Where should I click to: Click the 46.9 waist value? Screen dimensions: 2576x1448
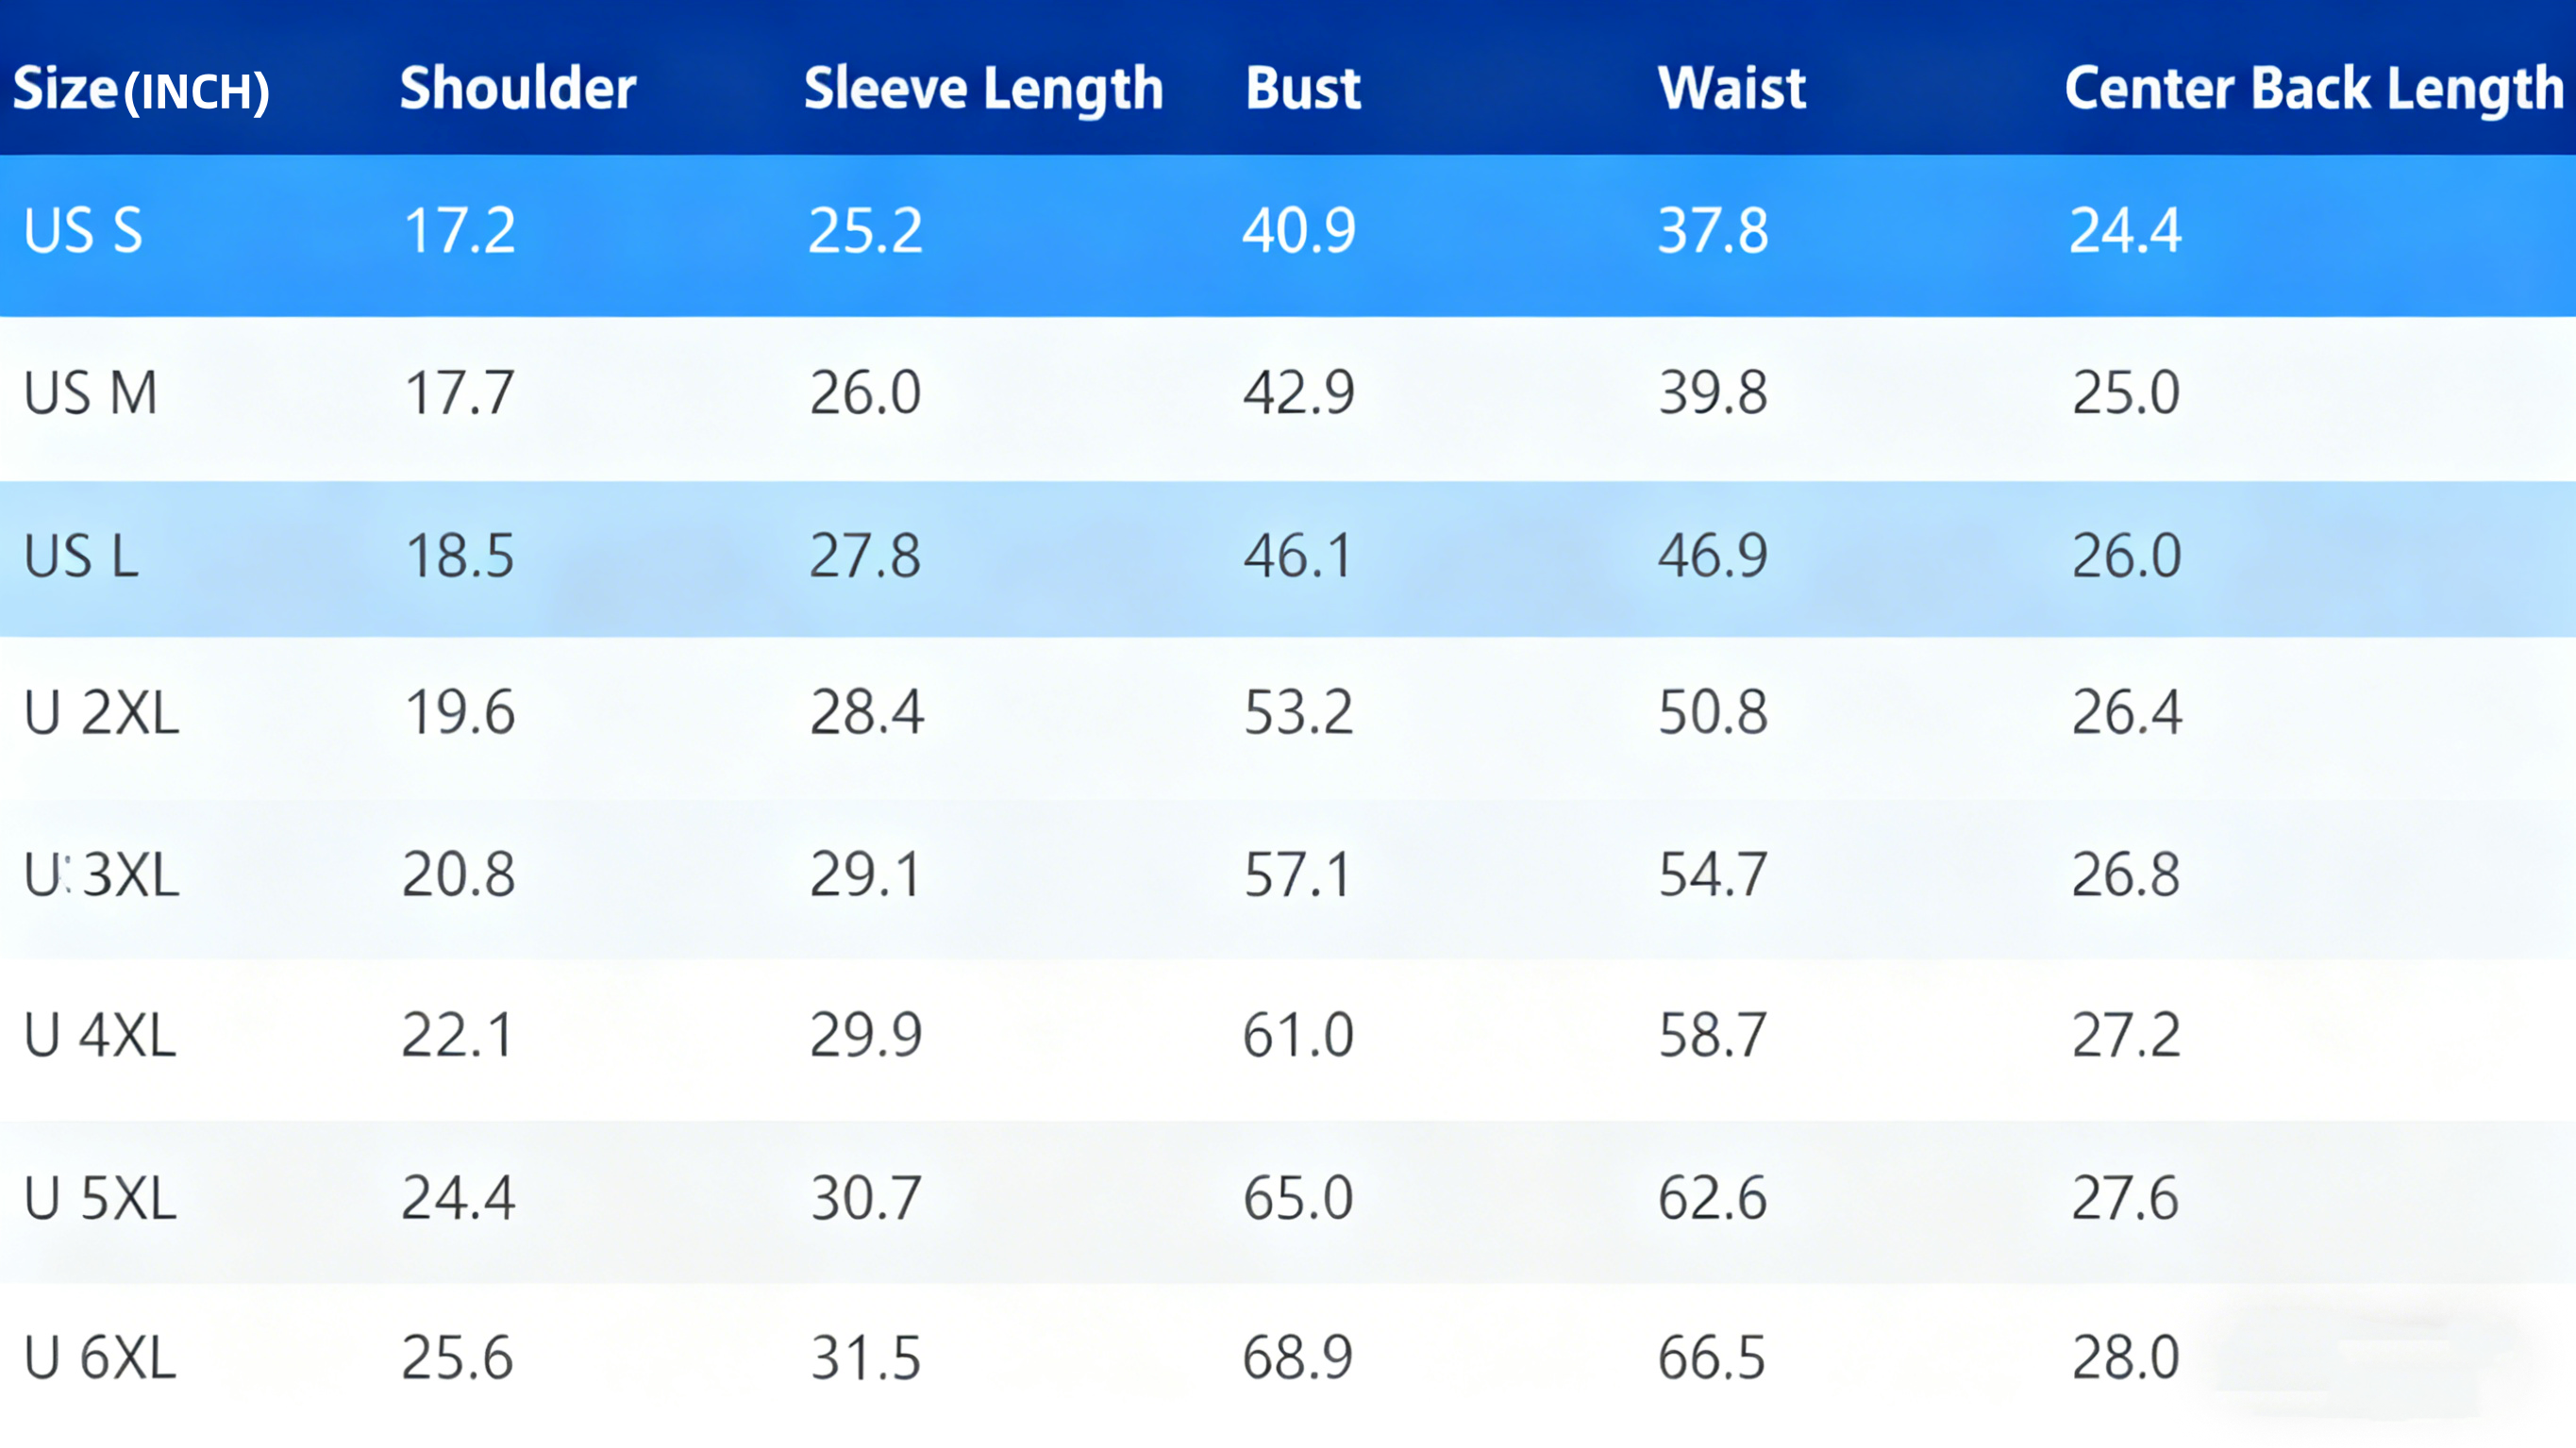[x=1712, y=556]
